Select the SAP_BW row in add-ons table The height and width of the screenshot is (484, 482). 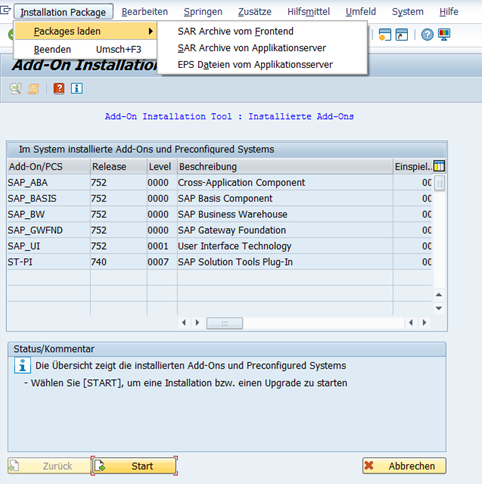click(219, 214)
